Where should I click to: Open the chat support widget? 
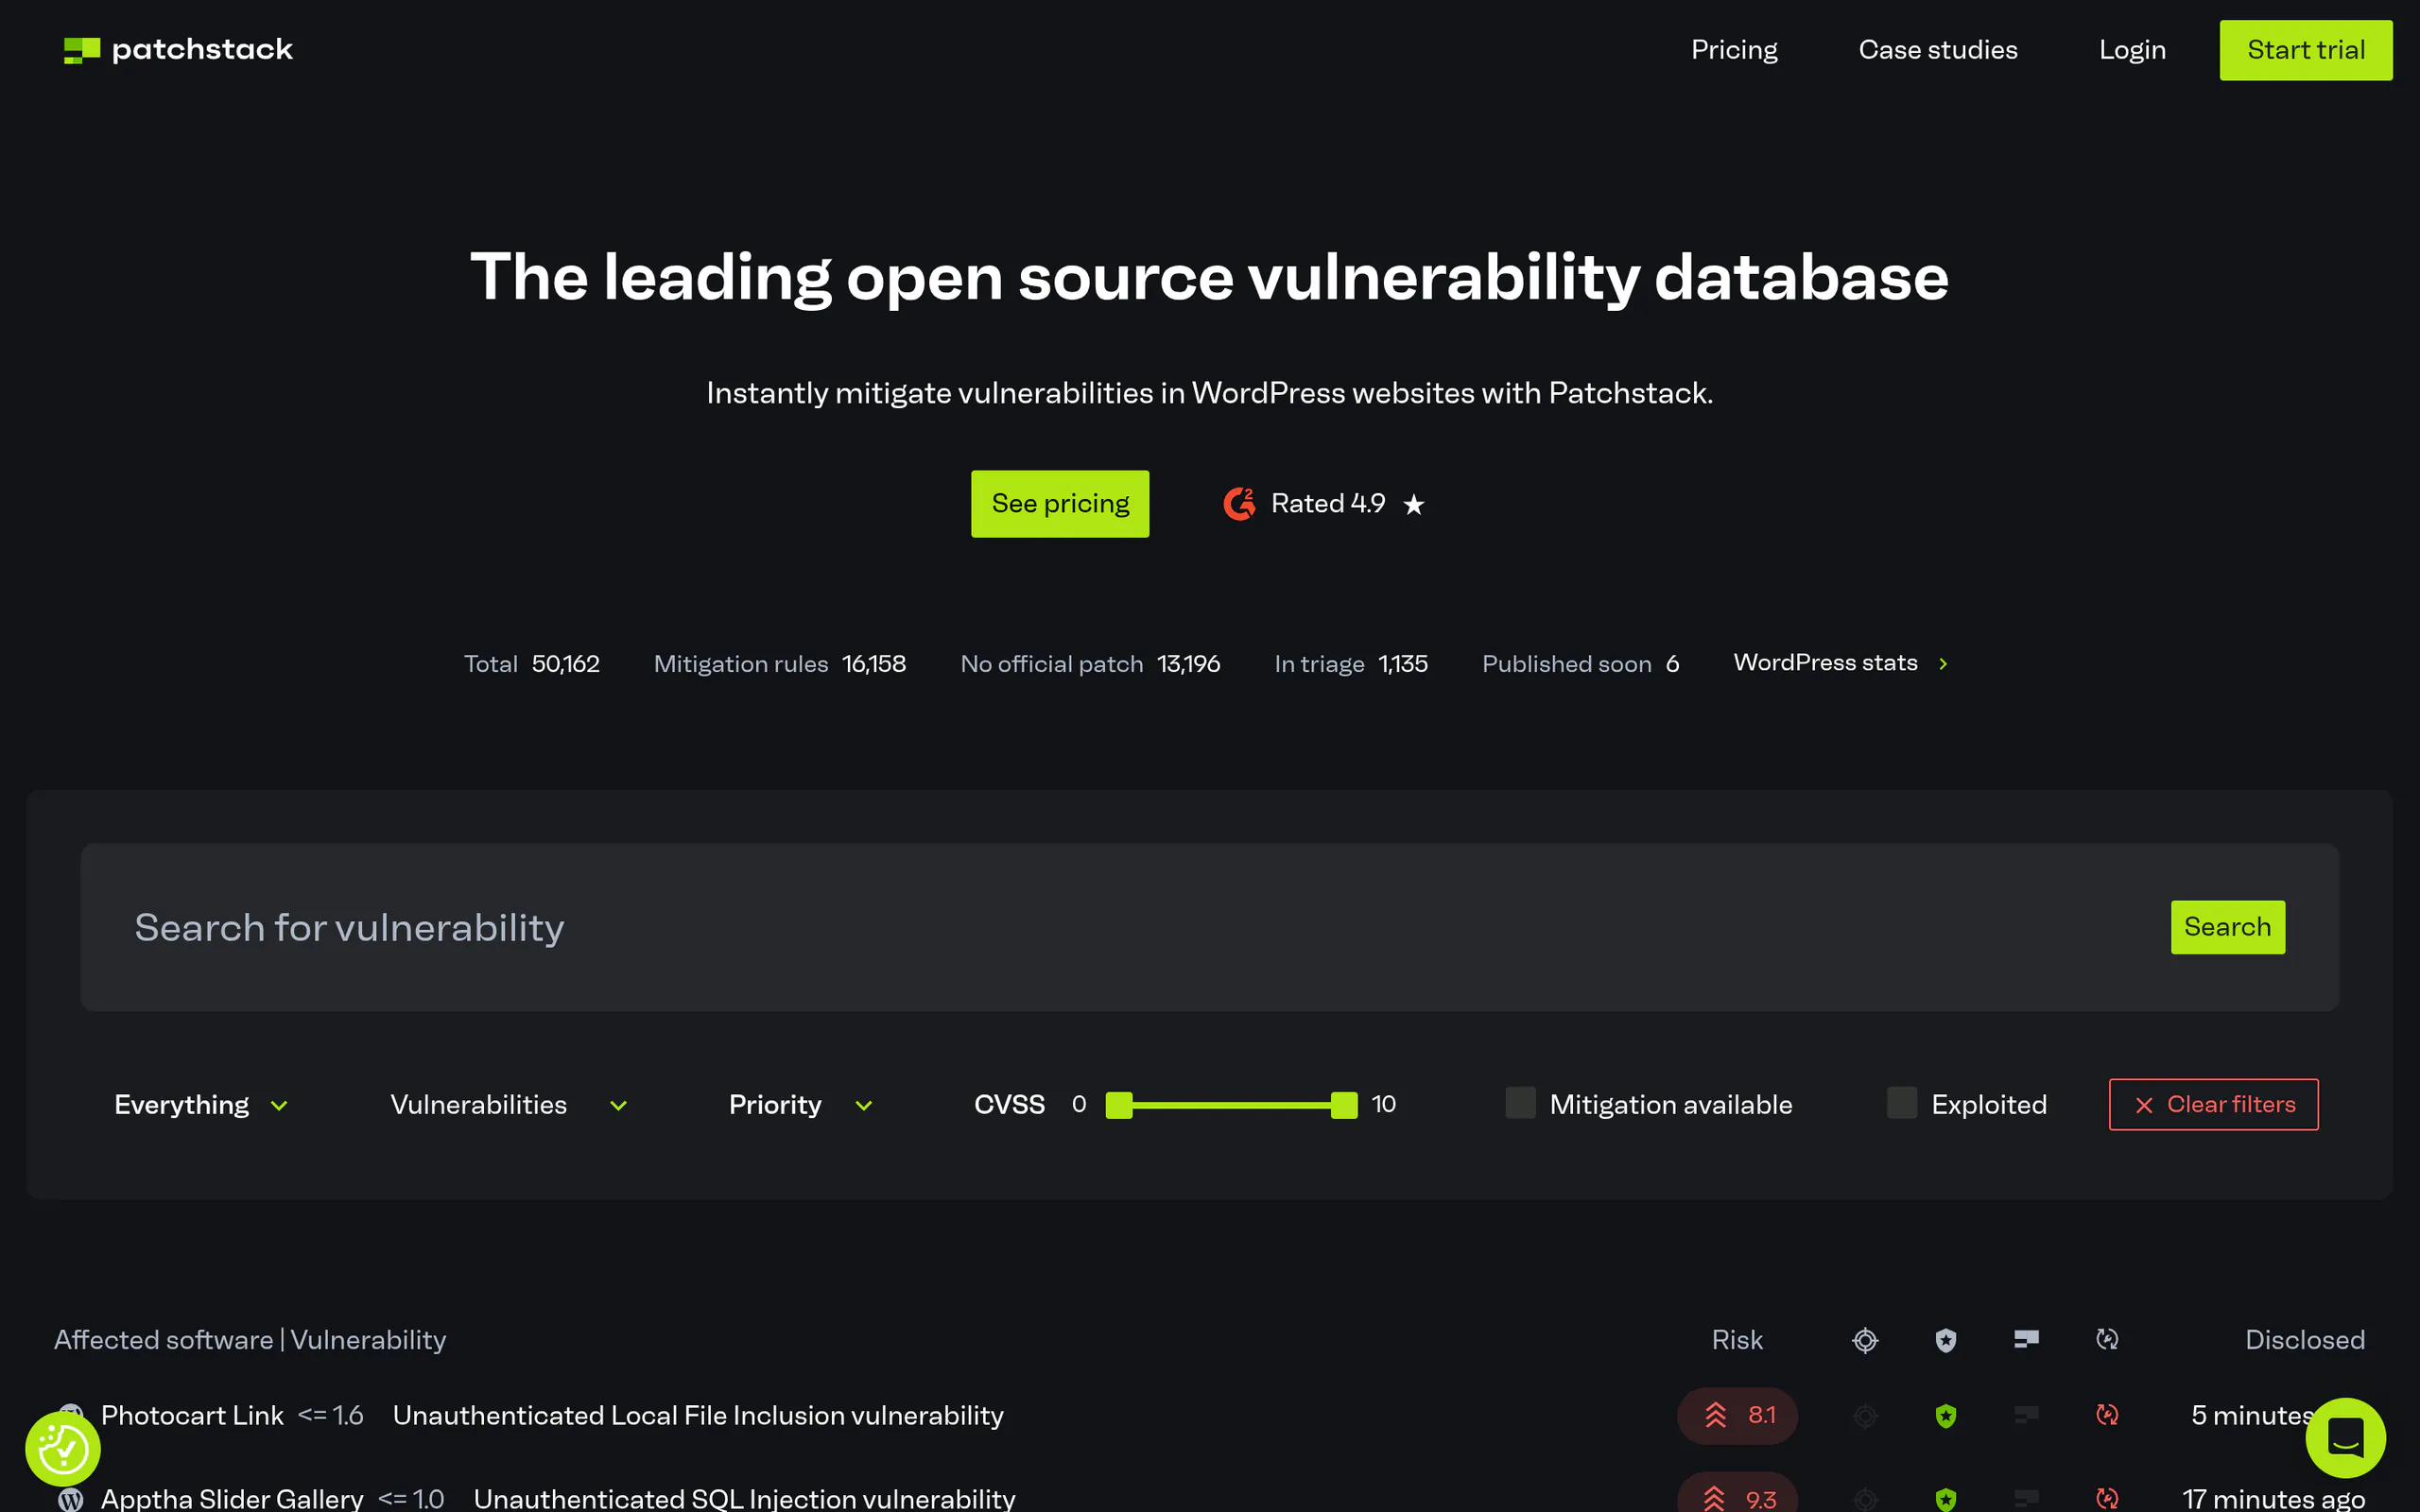[x=2345, y=1438]
